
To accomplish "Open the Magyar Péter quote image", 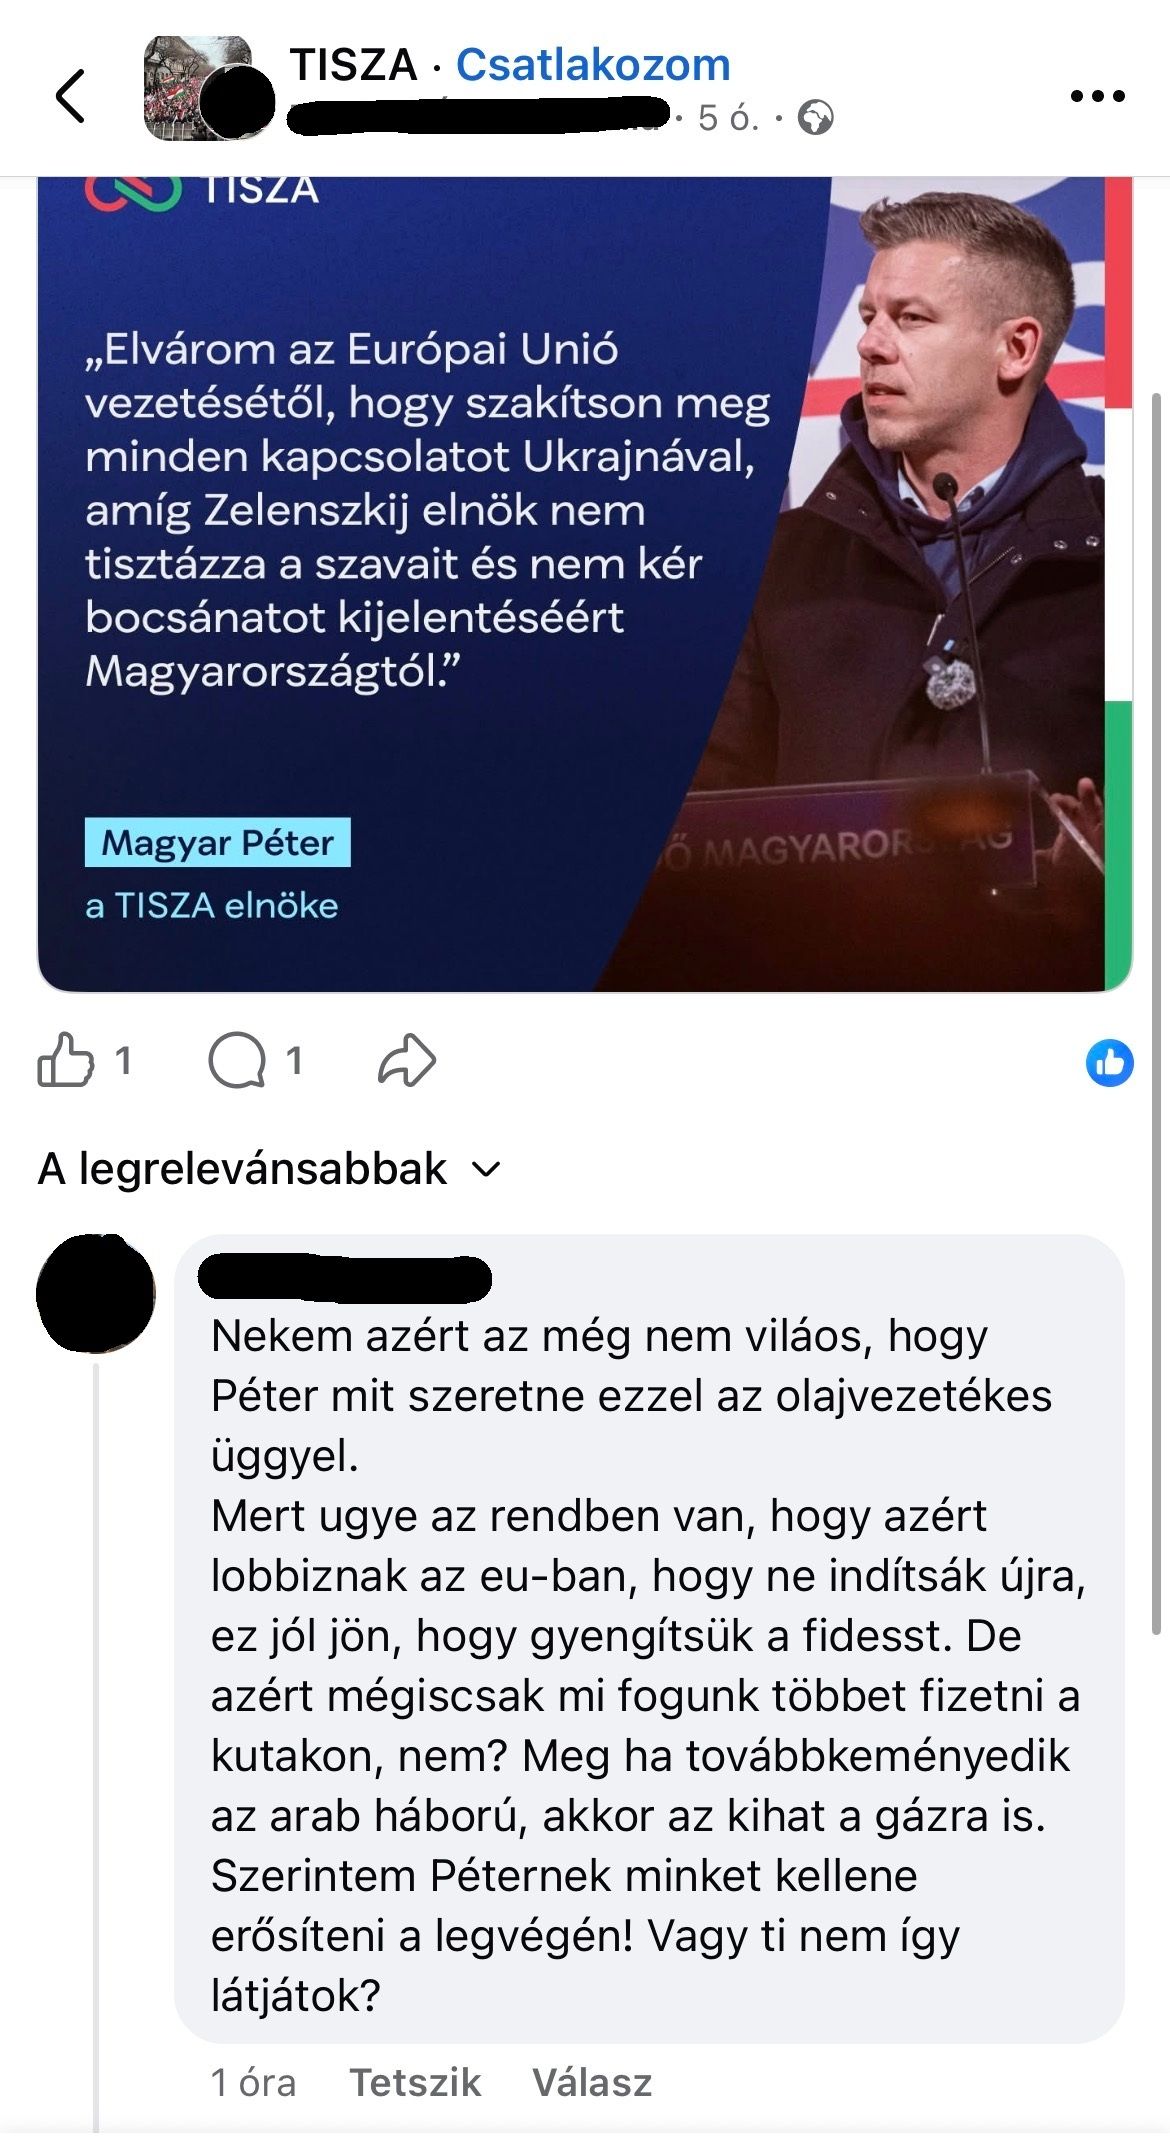I will click(584, 584).
